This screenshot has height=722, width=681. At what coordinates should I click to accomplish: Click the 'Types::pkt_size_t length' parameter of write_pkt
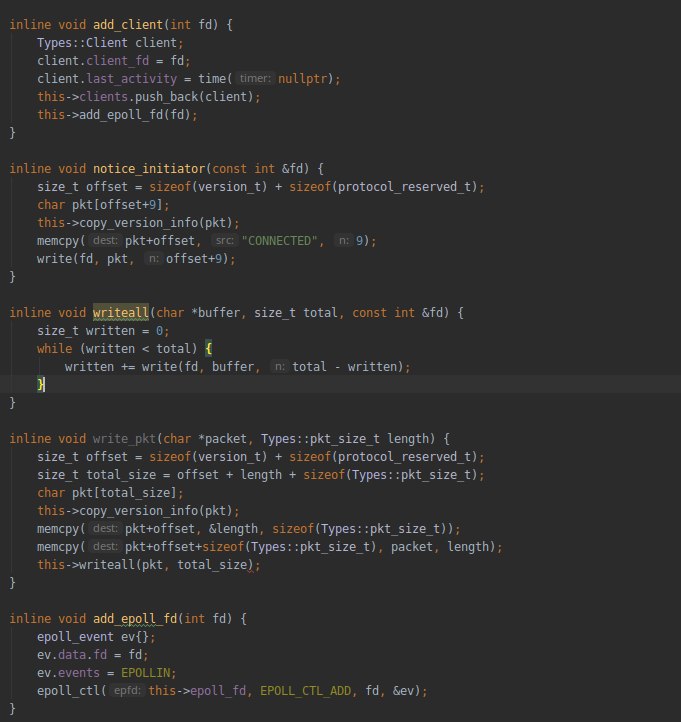tap(345, 438)
